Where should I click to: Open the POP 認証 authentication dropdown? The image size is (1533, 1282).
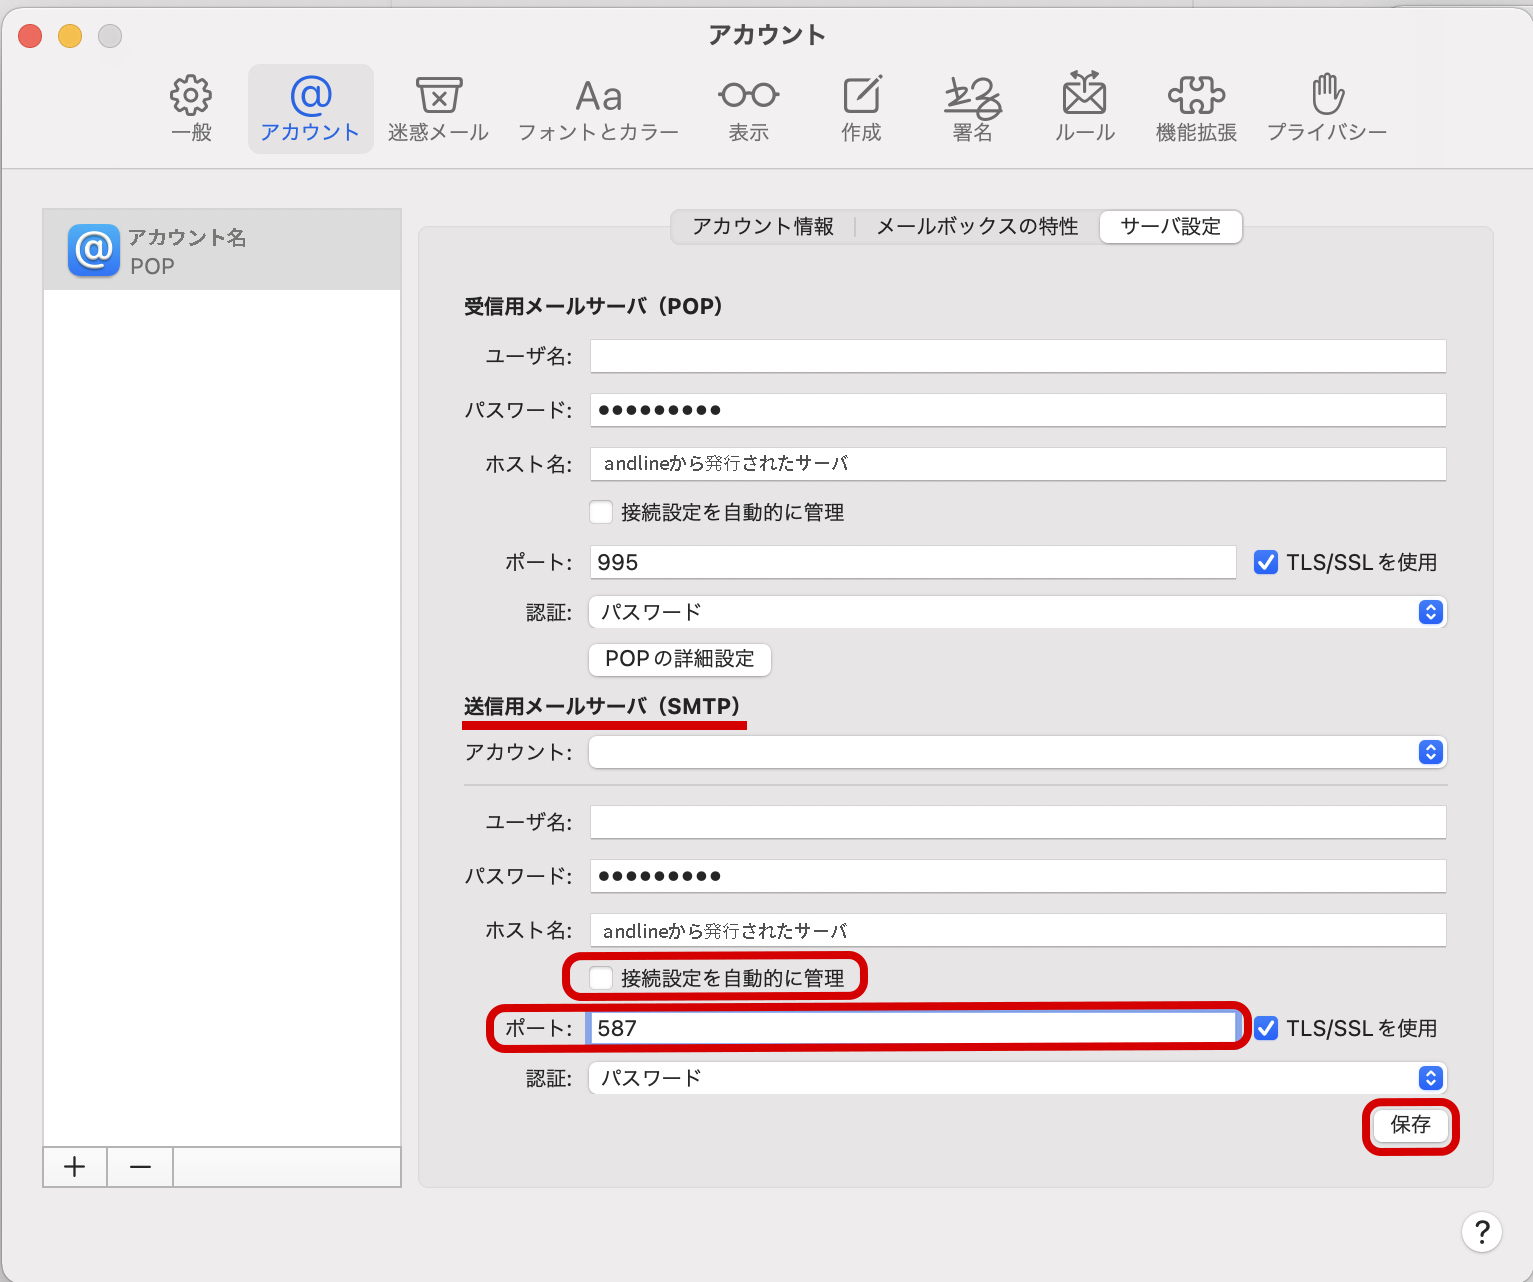click(1017, 612)
